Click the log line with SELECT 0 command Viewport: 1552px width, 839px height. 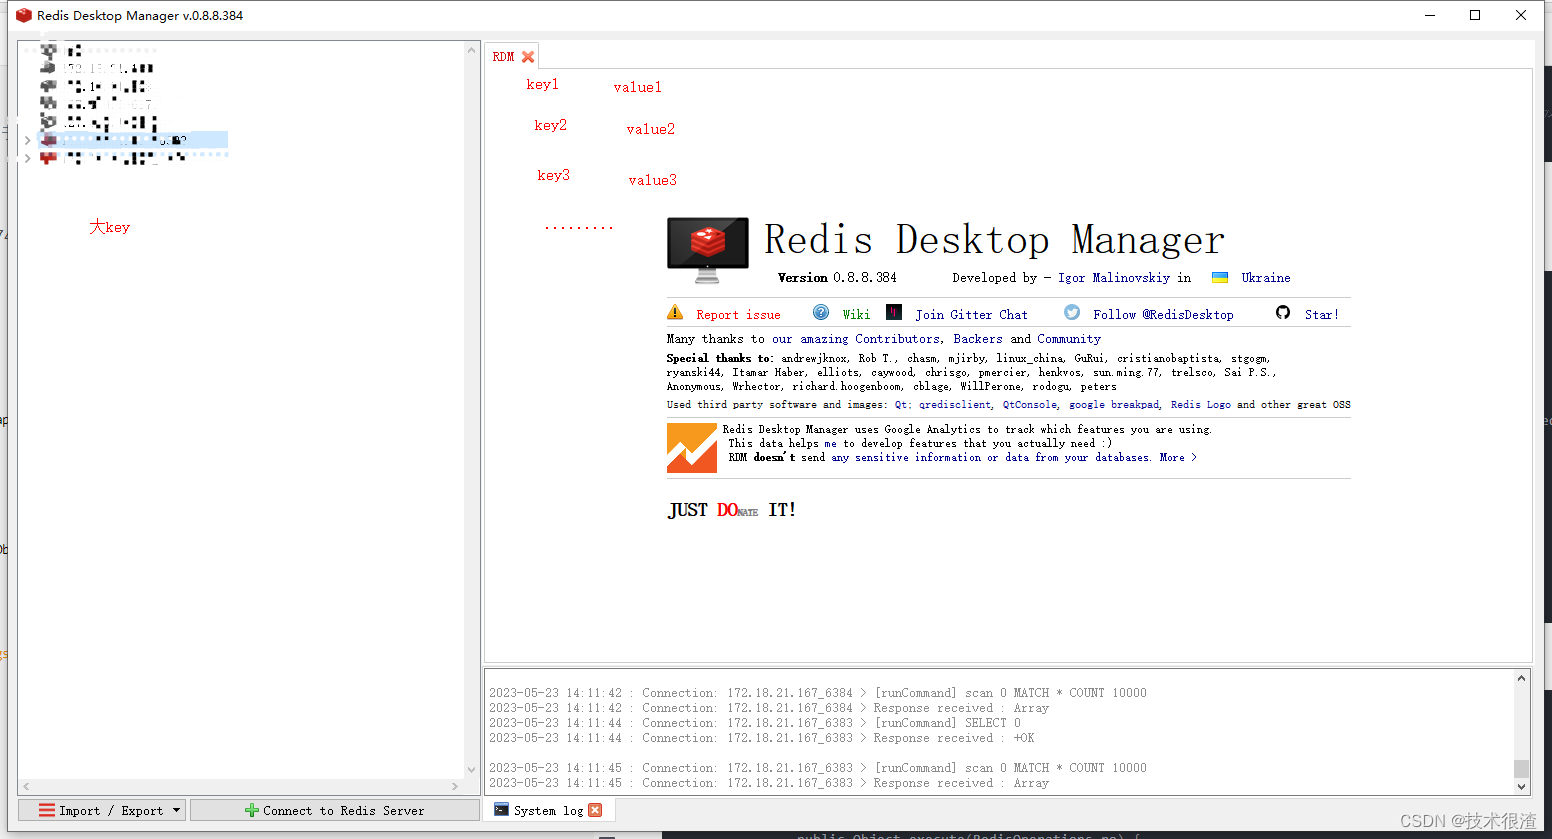click(755, 723)
